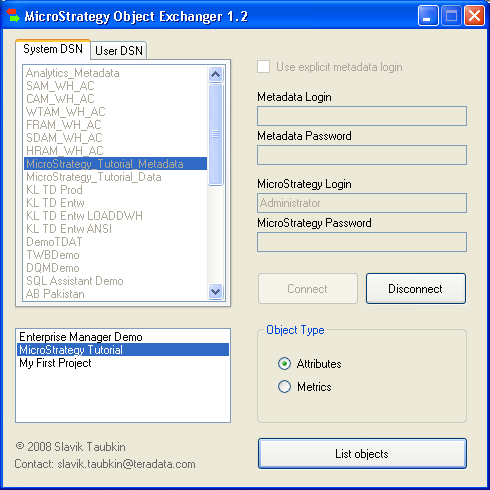Click the DSN list scrollbar thumb
Viewport: 490px width, 490px height.
point(215,134)
